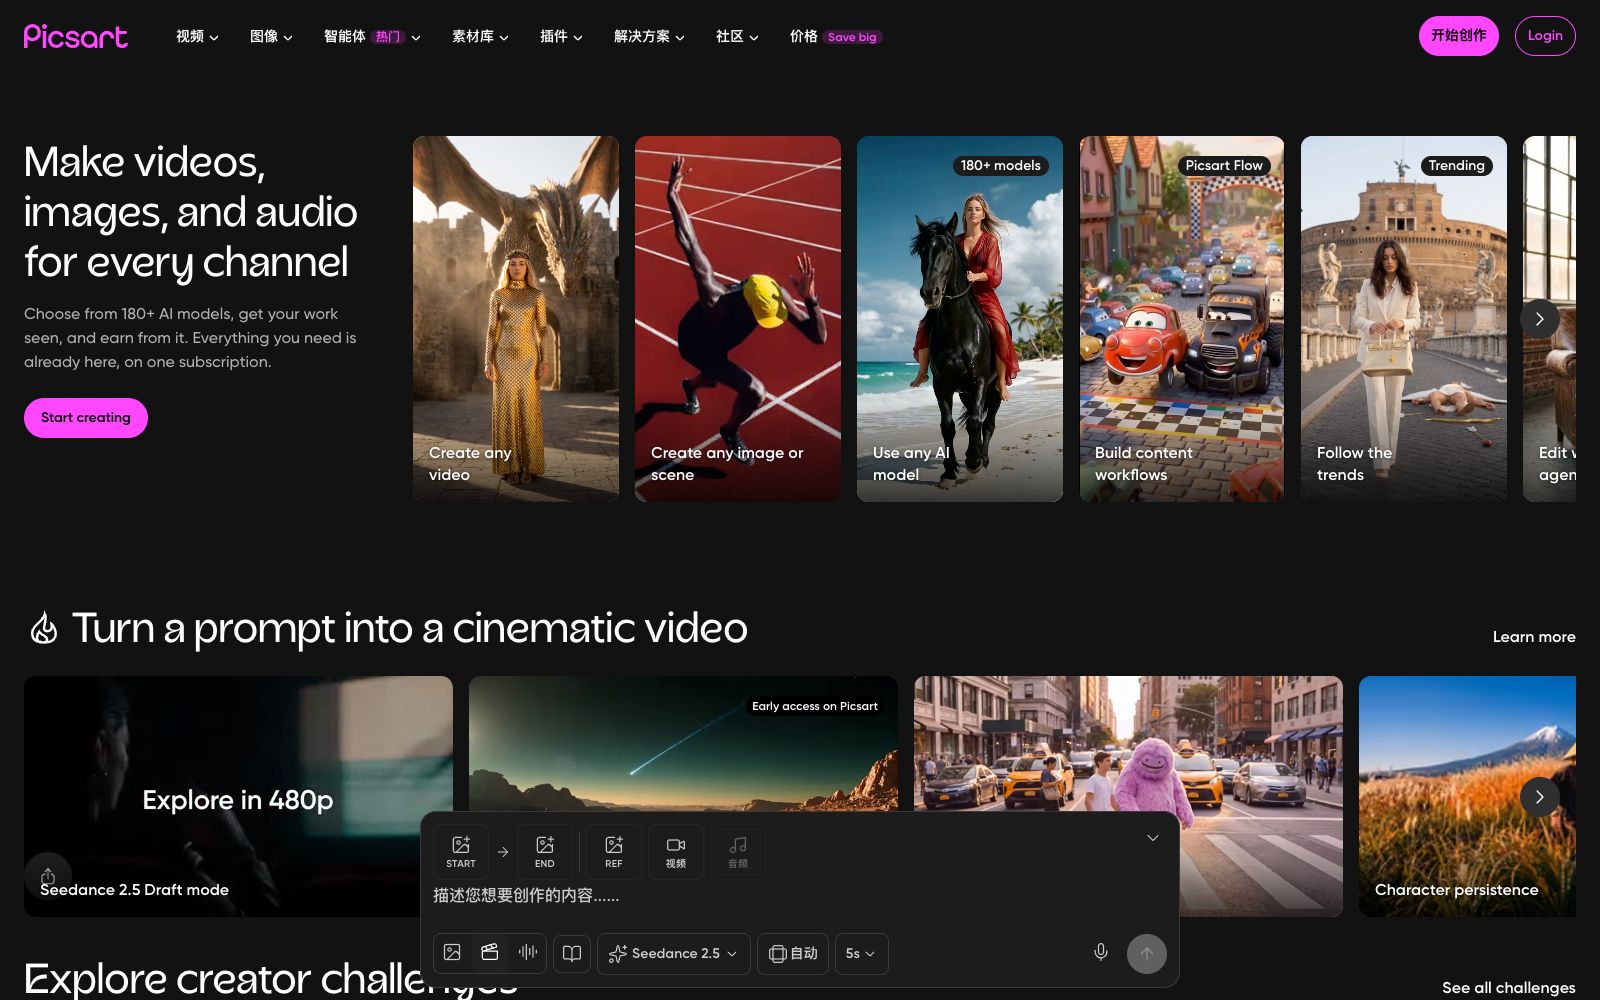The width and height of the screenshot is (1600, 1000).
Task: Switch to image generation mode
Action: 452,953
